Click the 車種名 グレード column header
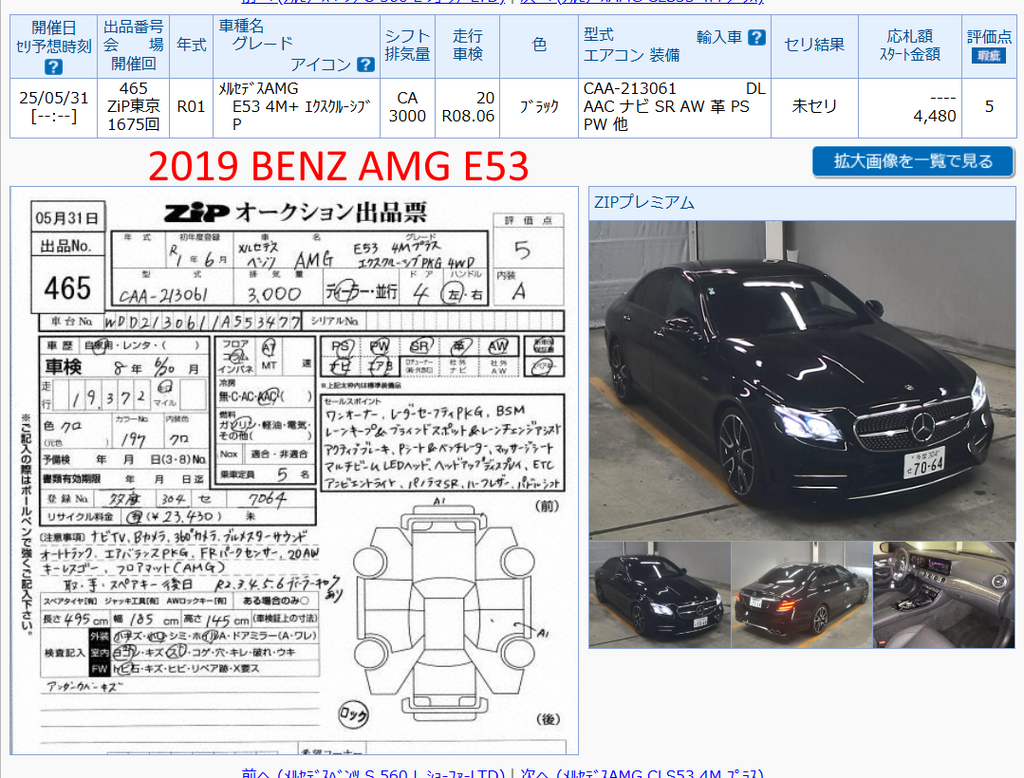Image resolution: width=1024 pixels, height=778 pixels. point(296,46)
